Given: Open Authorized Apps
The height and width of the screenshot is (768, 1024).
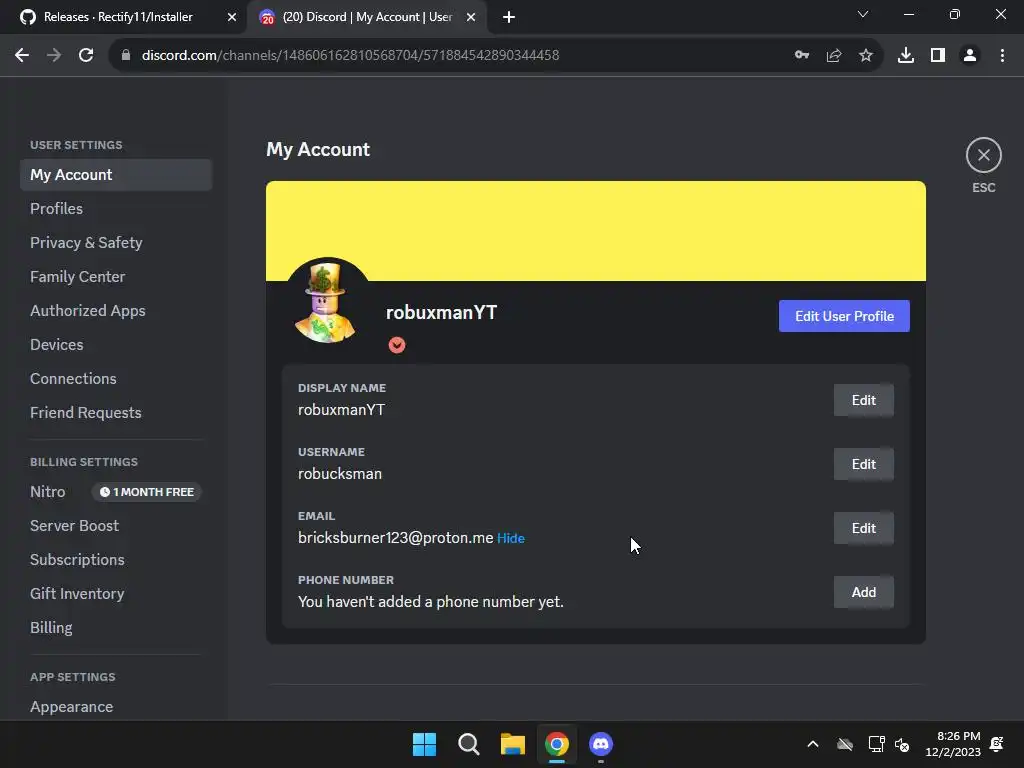Looking at the screenshot, I should tap(116, 311).
